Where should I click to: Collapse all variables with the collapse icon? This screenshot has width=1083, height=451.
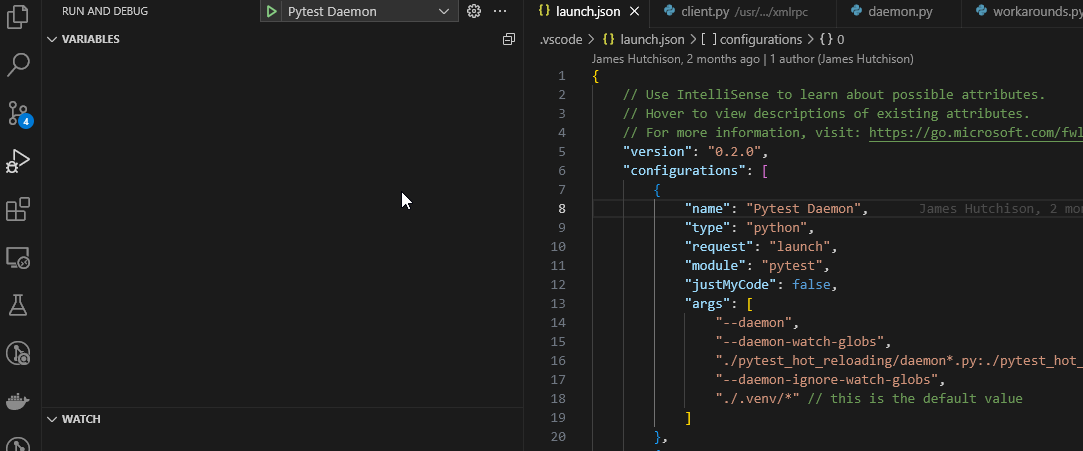pyautogui.click(x=509, y=39)
